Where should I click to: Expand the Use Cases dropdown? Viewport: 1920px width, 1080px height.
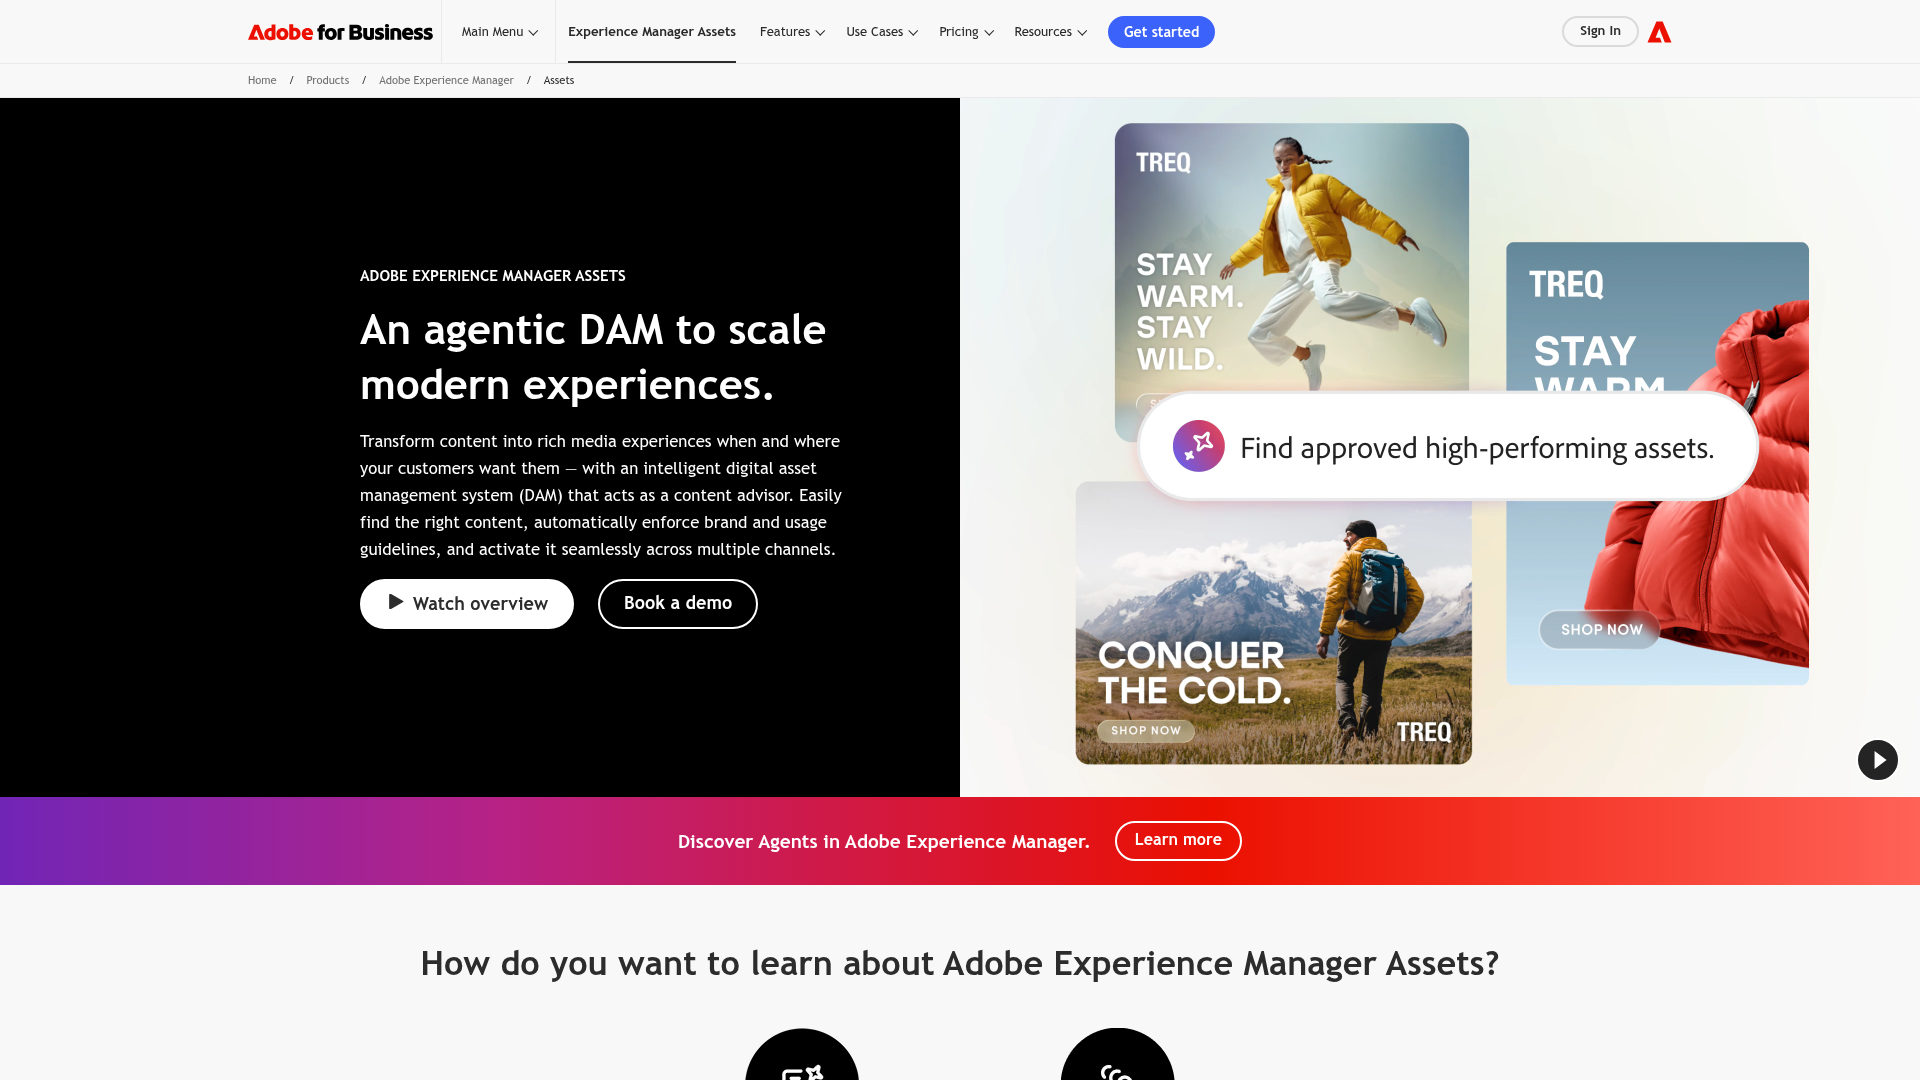(x=882, y=32)
